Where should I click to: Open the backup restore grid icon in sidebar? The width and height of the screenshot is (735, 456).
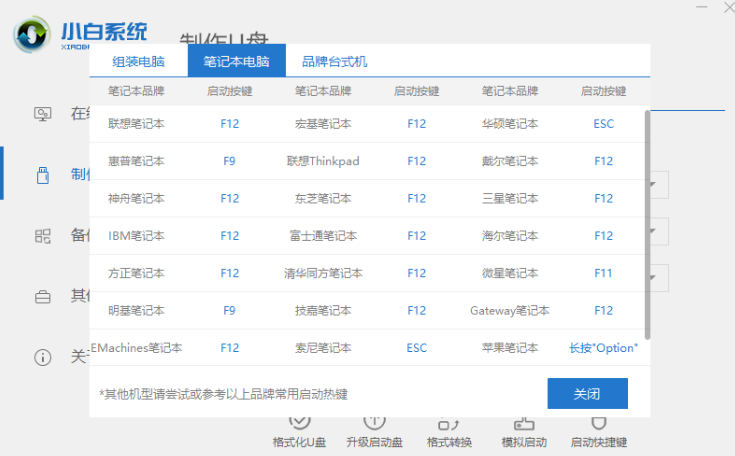coord(43,236)
